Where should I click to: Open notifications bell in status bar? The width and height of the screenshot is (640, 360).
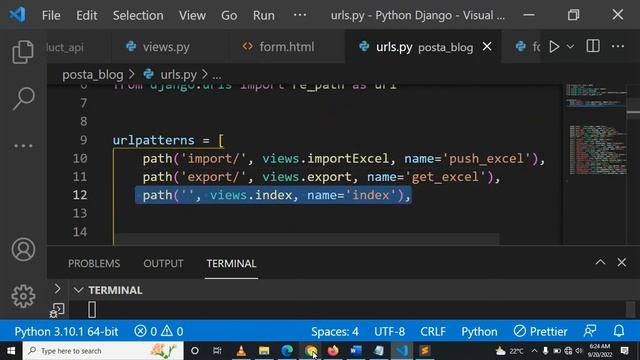(x=619, y=331)
